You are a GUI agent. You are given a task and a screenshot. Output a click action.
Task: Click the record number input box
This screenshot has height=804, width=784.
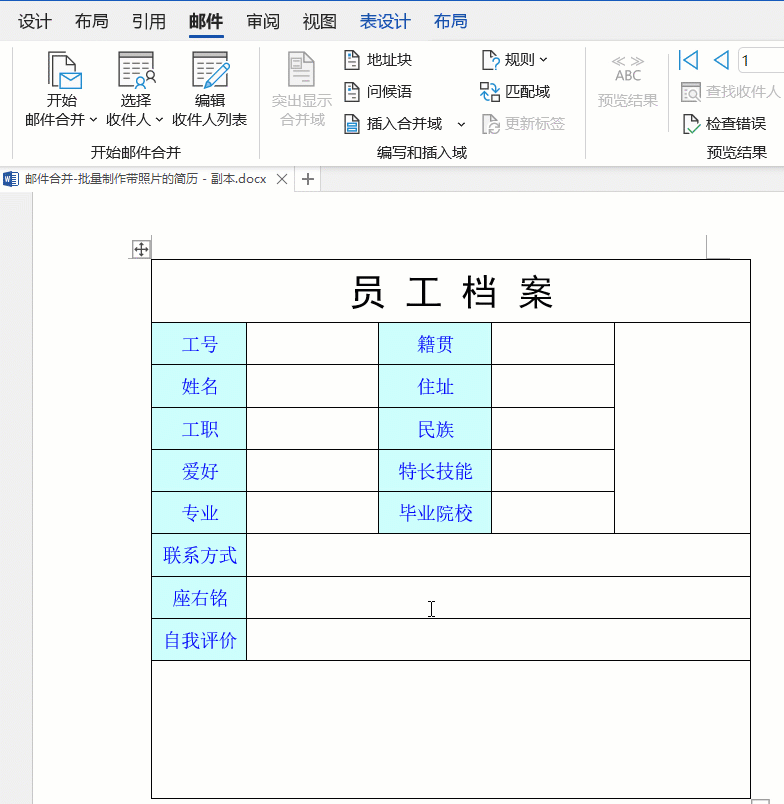click(761, 60)
